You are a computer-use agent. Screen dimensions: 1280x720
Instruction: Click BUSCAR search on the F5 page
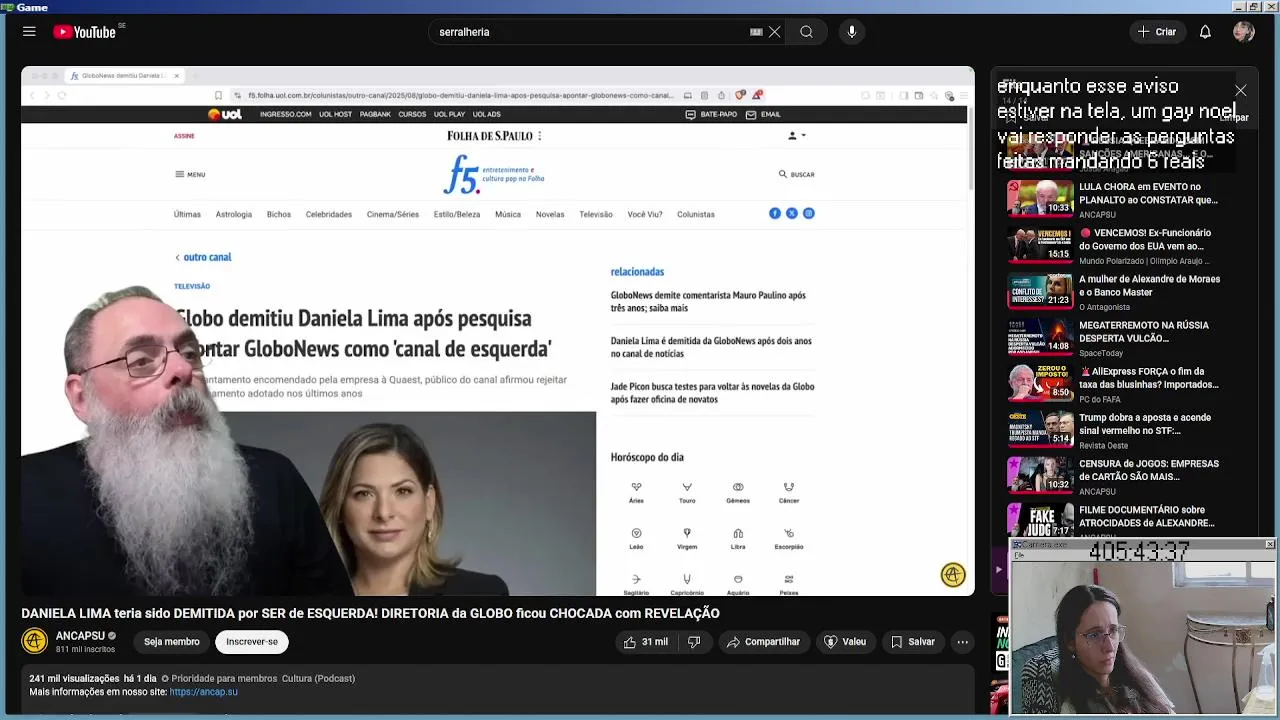coord(797,174)
